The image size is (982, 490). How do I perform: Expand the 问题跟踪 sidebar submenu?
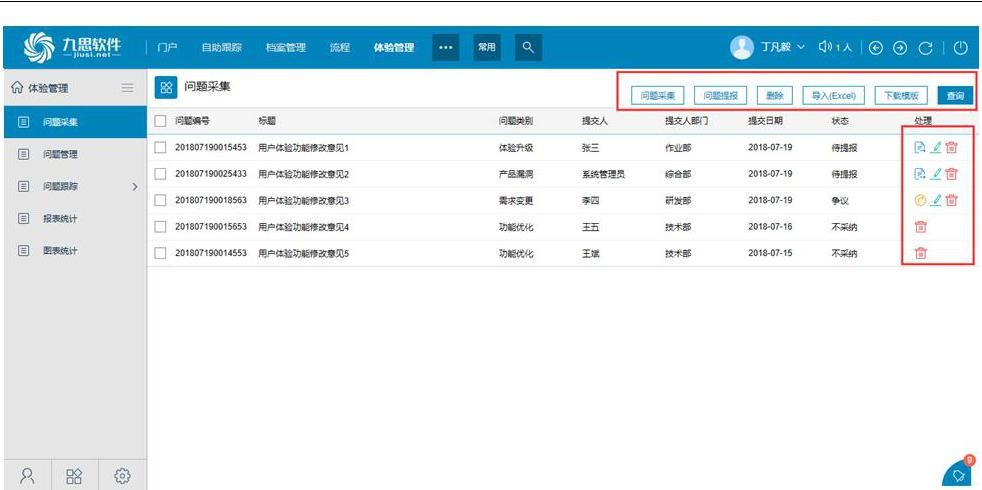pyautogui.click(x=135, y=187)
